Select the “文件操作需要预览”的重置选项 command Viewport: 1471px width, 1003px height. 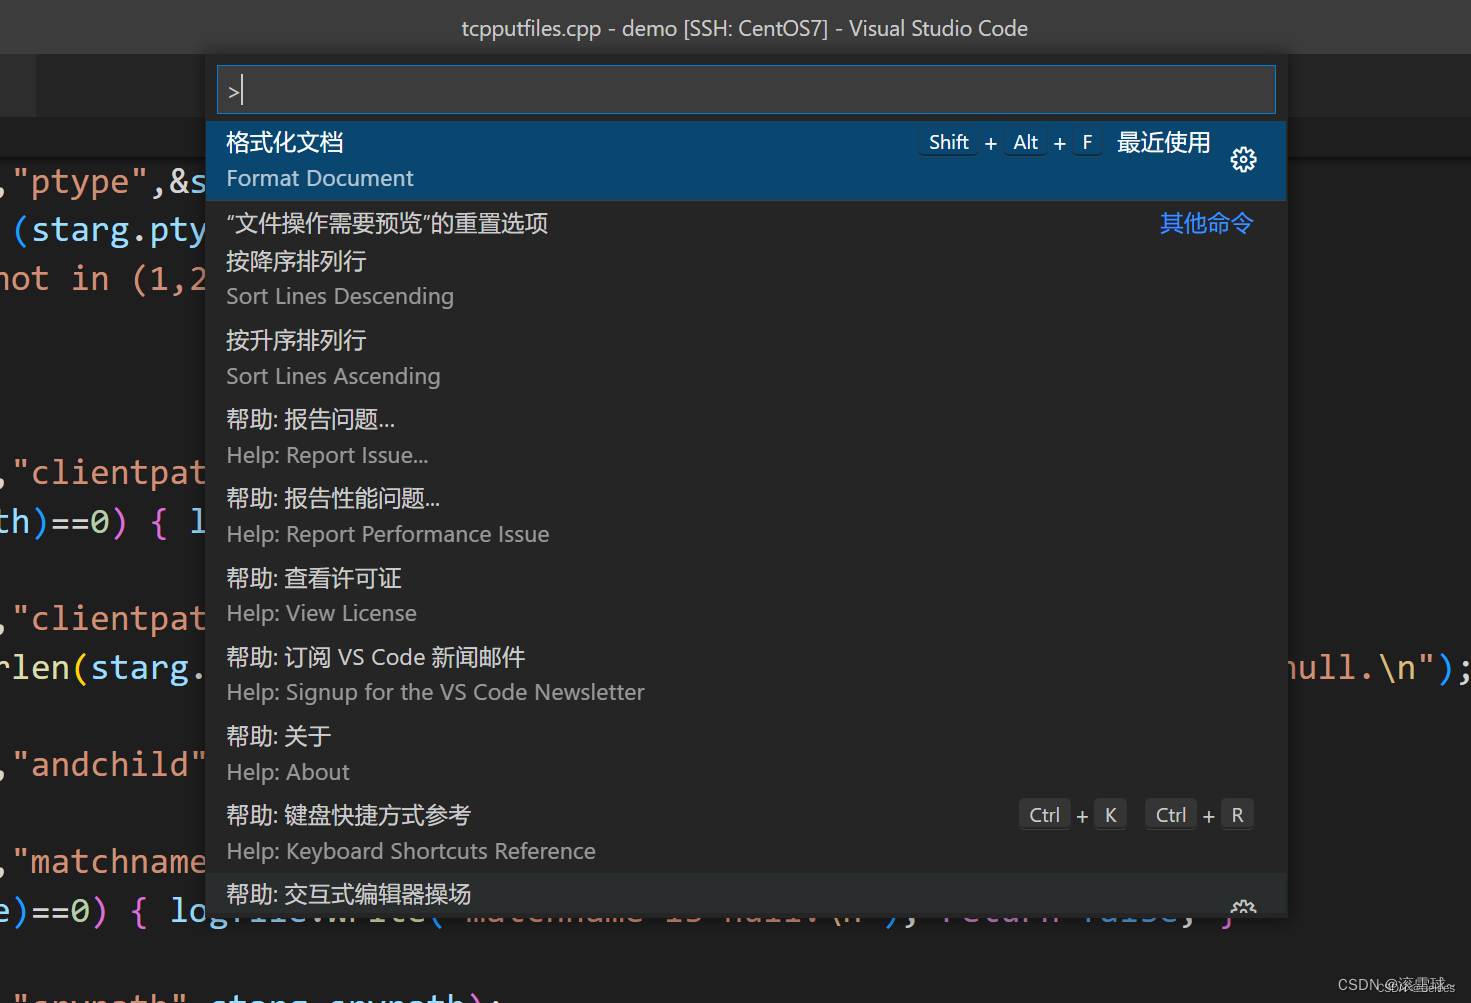[x=746, y=223]
